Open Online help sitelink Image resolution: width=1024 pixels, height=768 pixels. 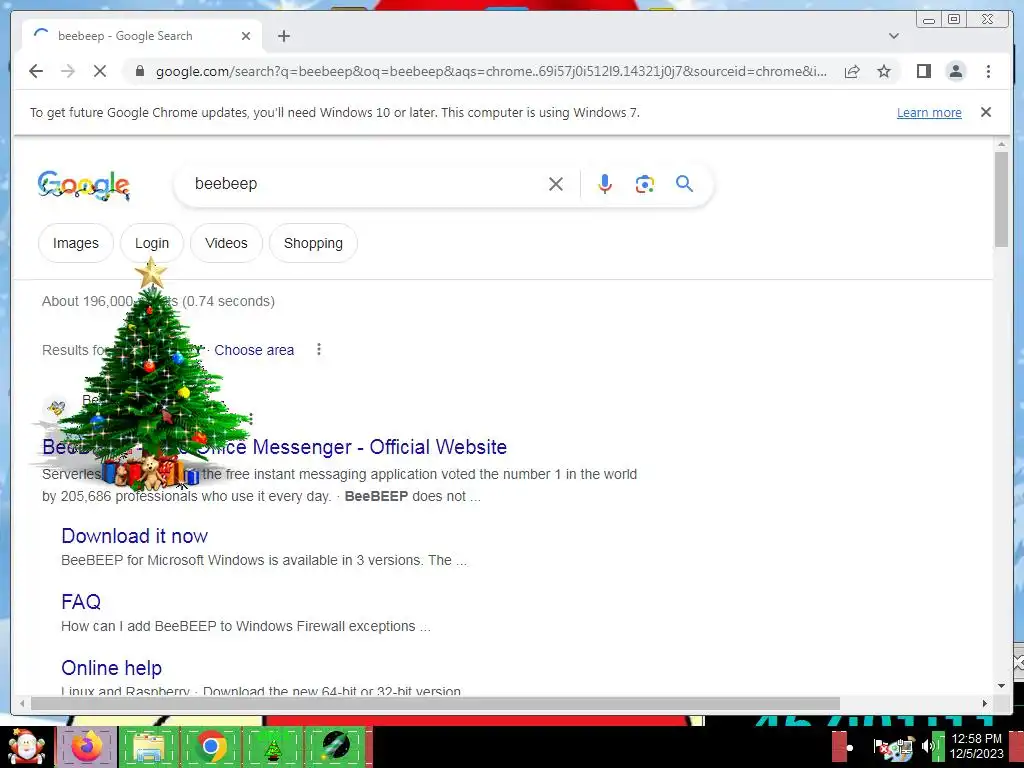point(112,668)
